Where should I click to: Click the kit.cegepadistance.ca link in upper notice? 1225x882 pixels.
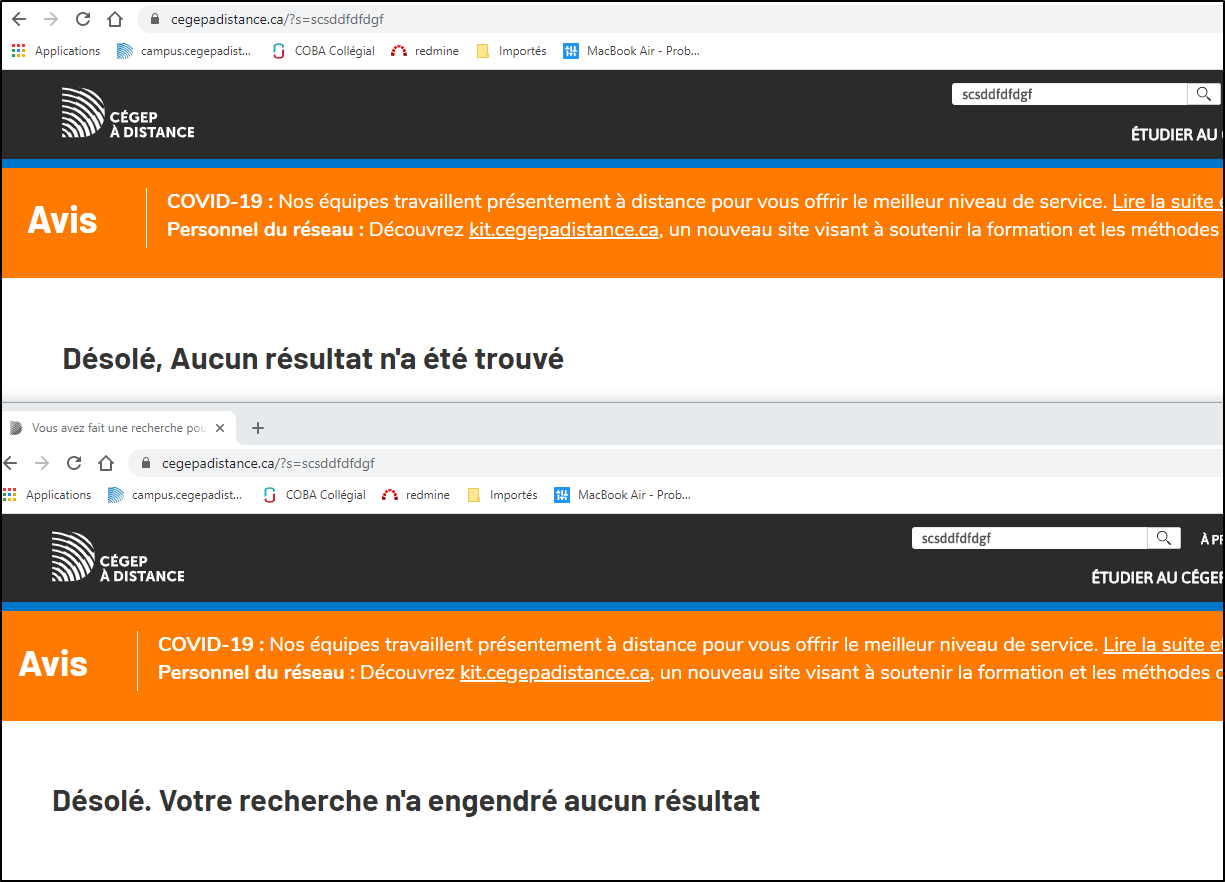564,230
